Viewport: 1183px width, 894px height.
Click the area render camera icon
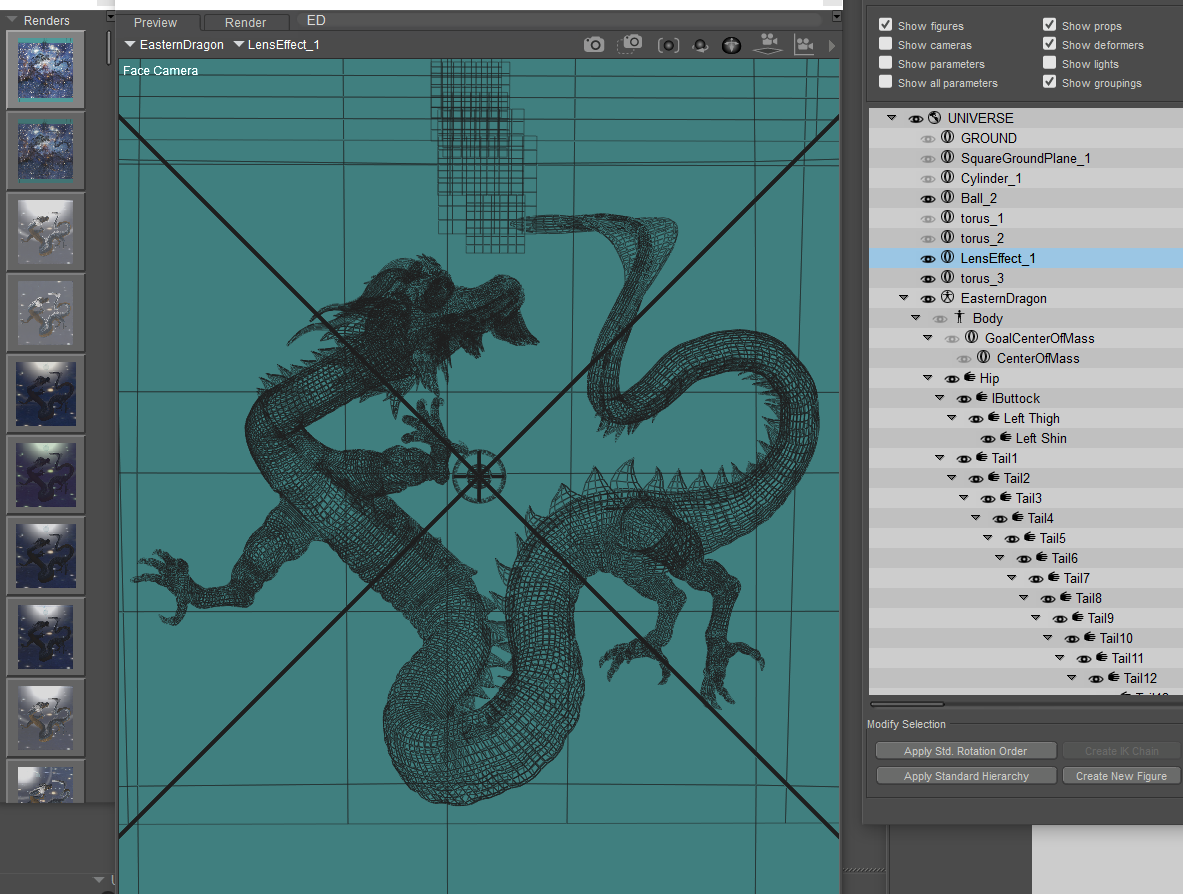pyautogui.click(x=631, y=45)
